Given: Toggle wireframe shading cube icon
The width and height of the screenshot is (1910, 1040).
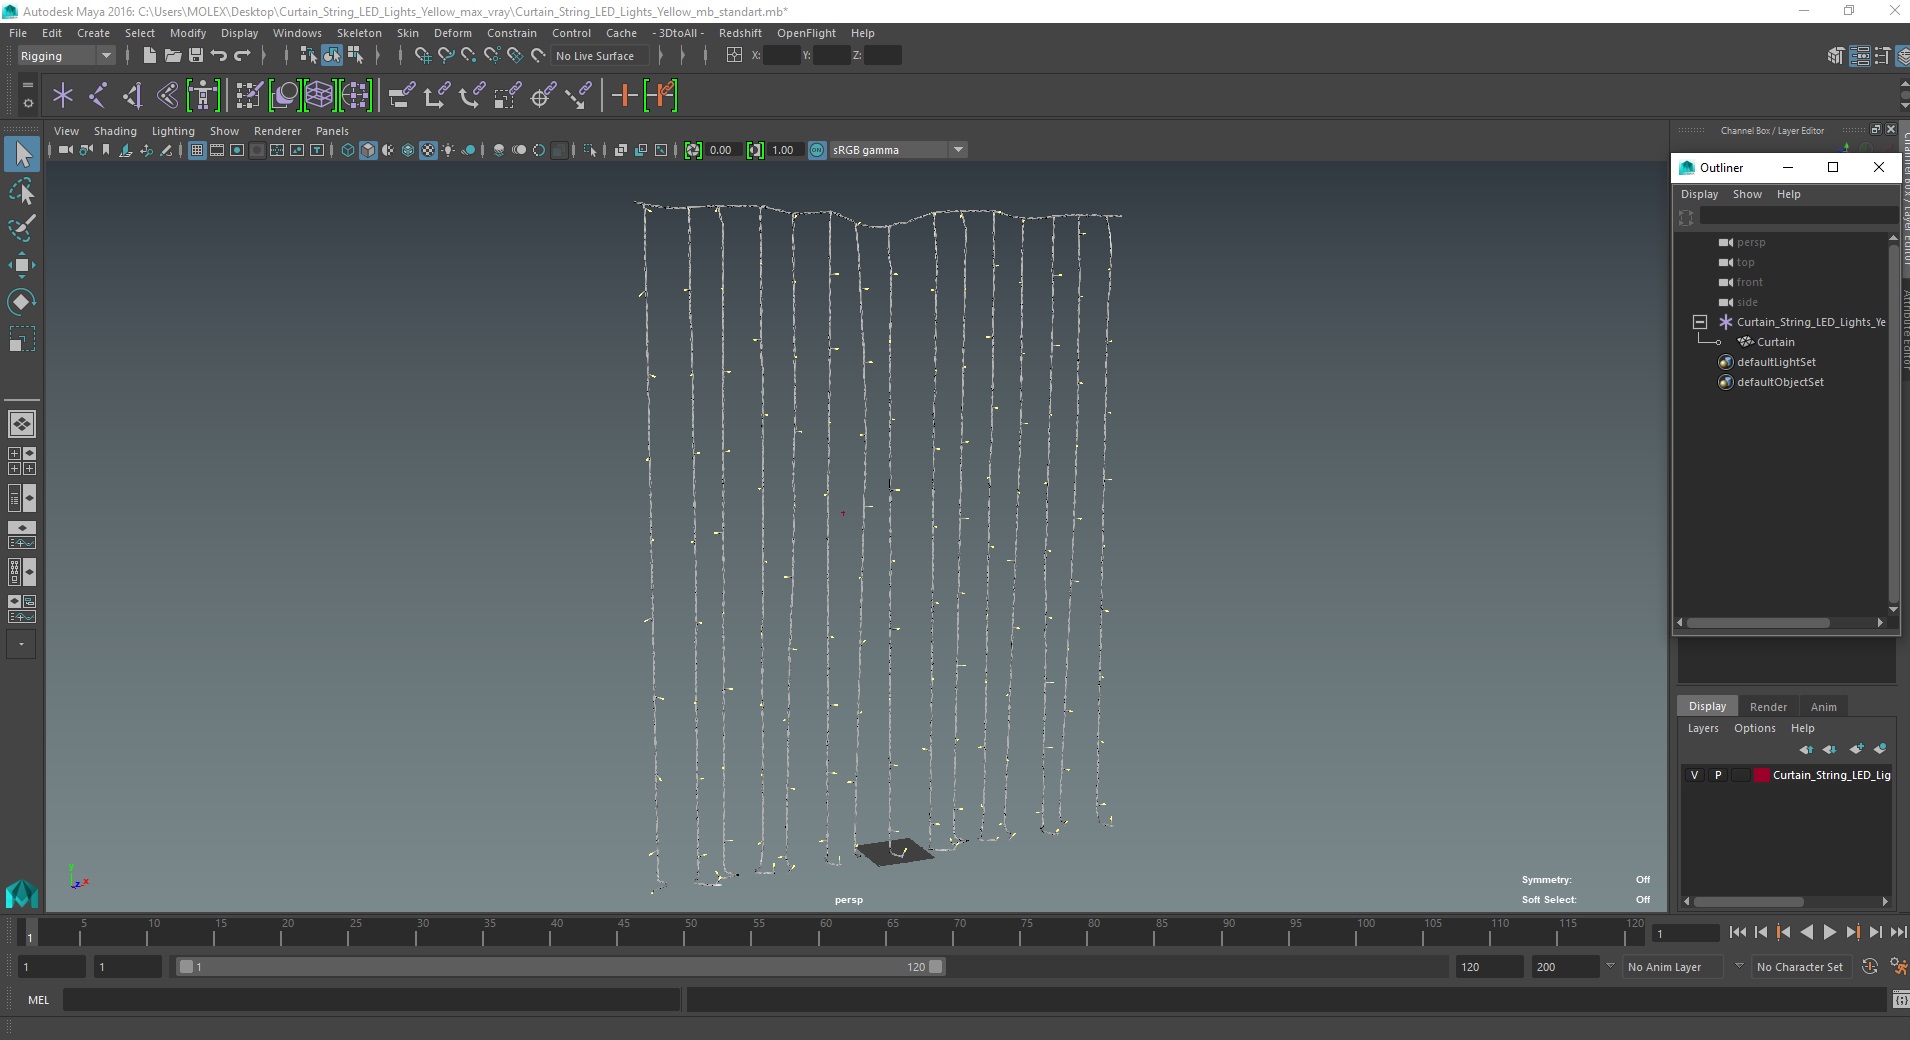Looking at the screenshot, I should [x=348, y=150].
